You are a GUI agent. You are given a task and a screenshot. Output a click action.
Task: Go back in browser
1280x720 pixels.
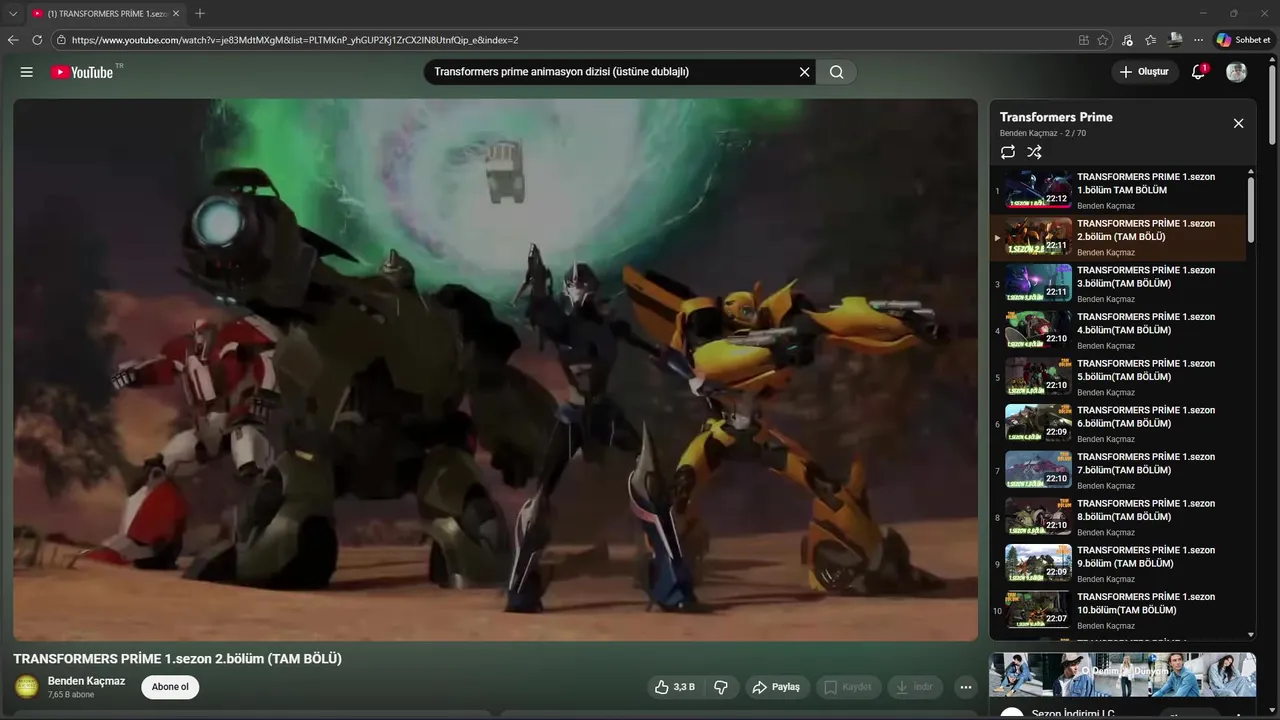13,40
